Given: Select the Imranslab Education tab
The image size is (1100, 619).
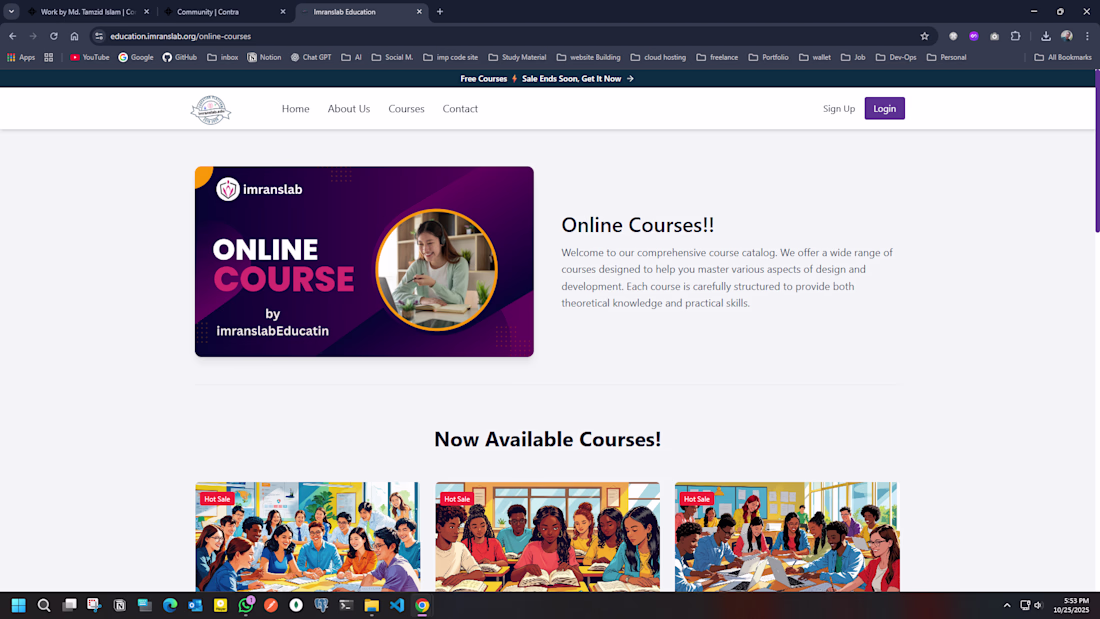Looking at the screenshot, I should click(362, 12).
